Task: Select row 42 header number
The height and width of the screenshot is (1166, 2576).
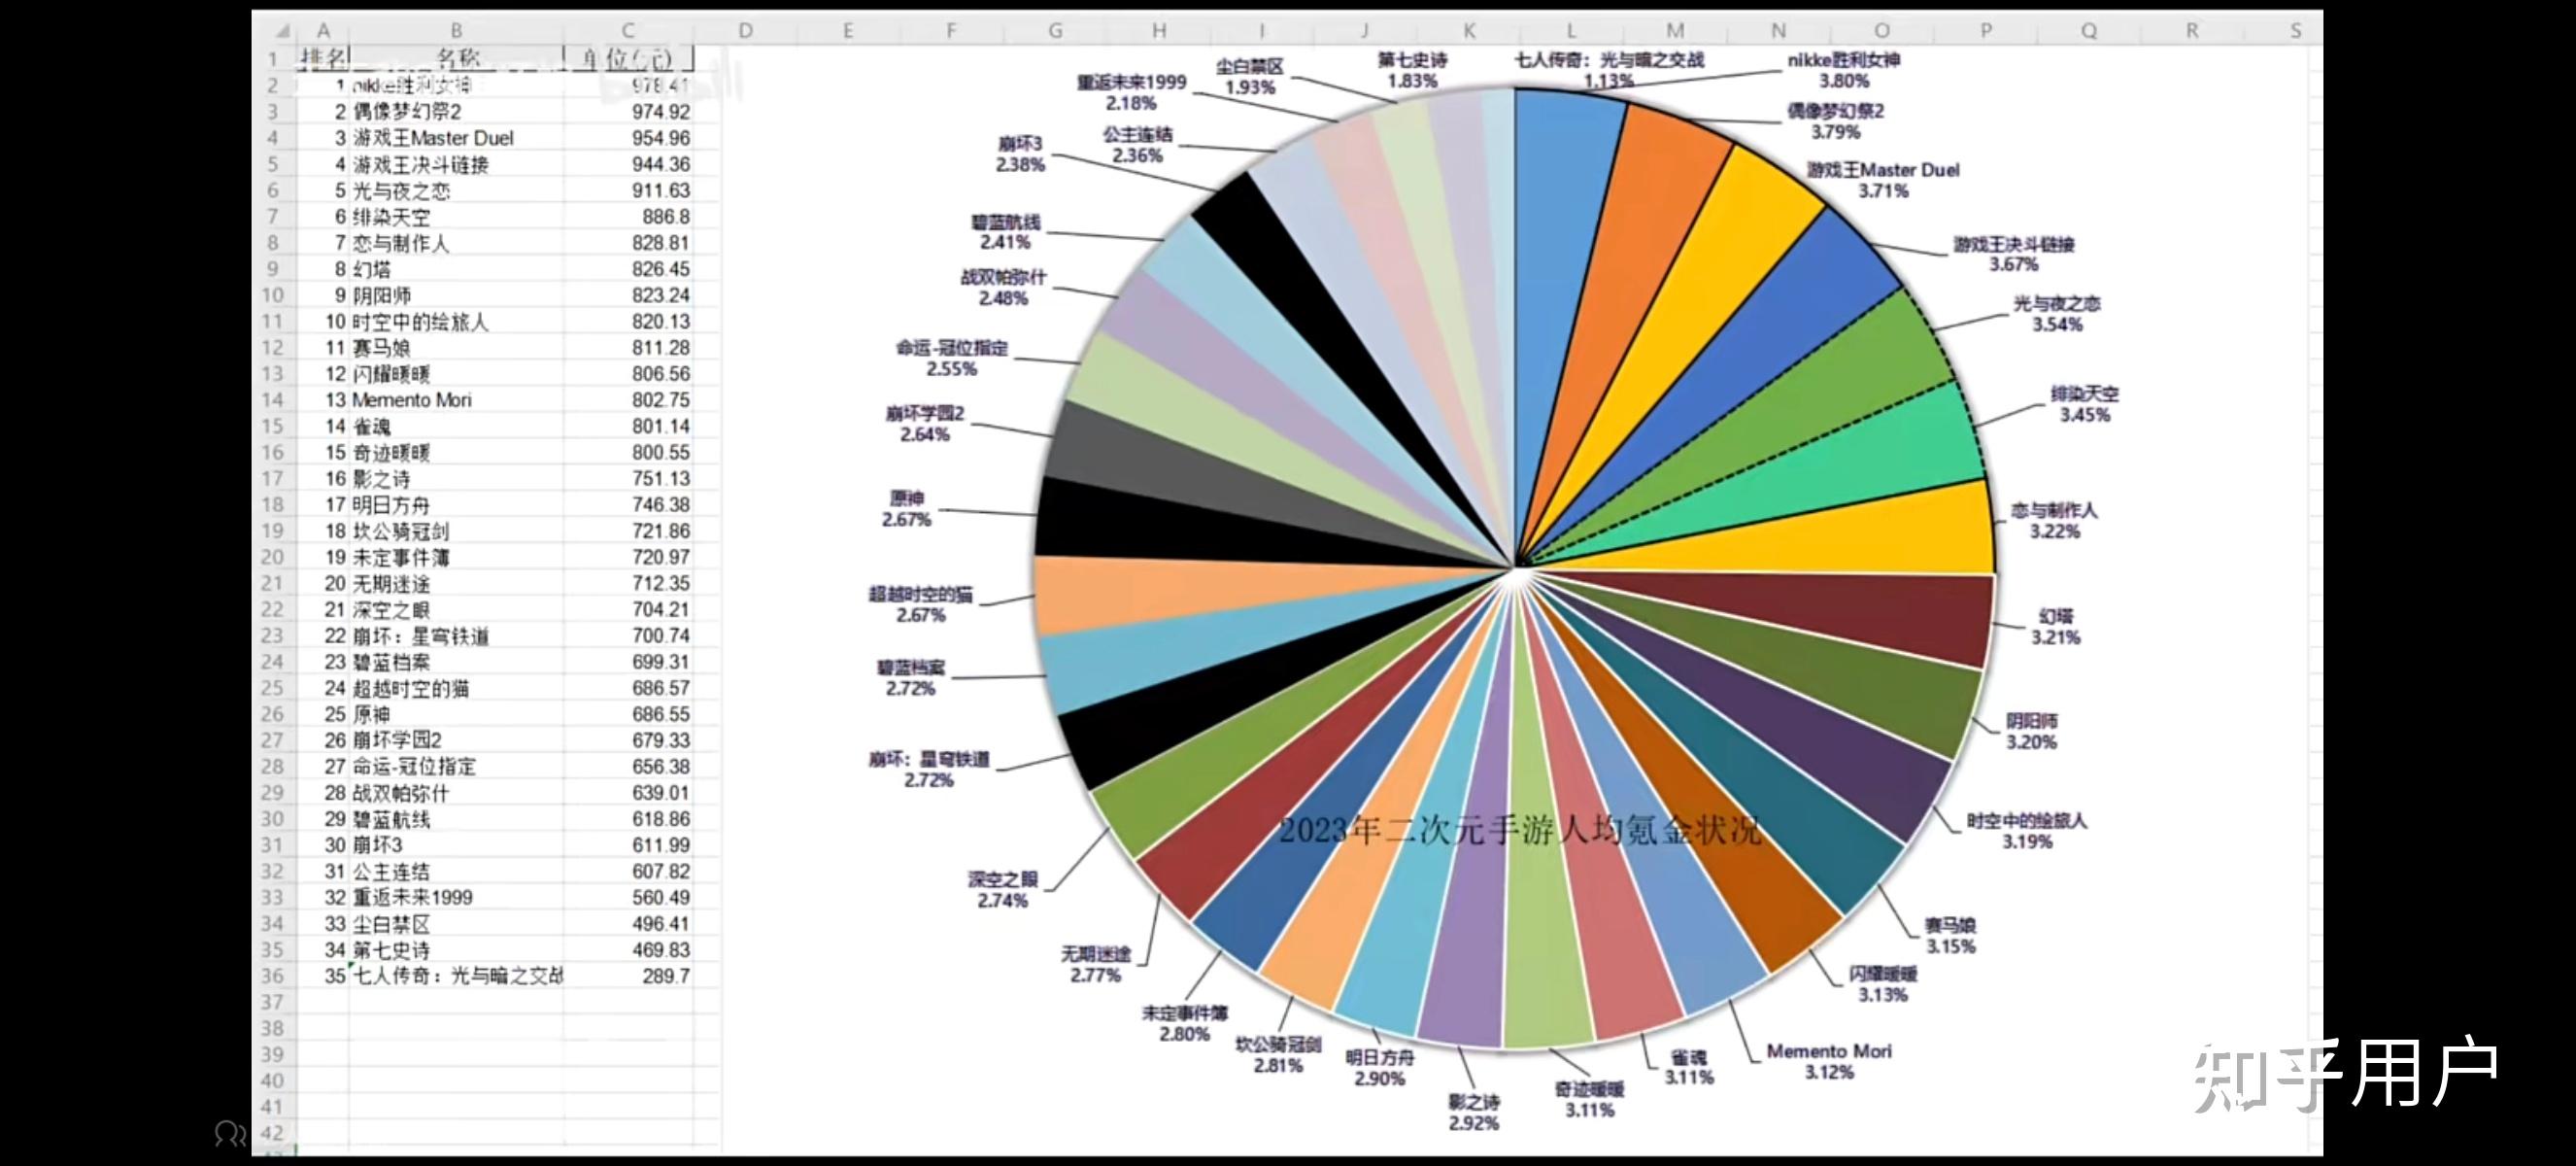Action: pos(274,1133)
